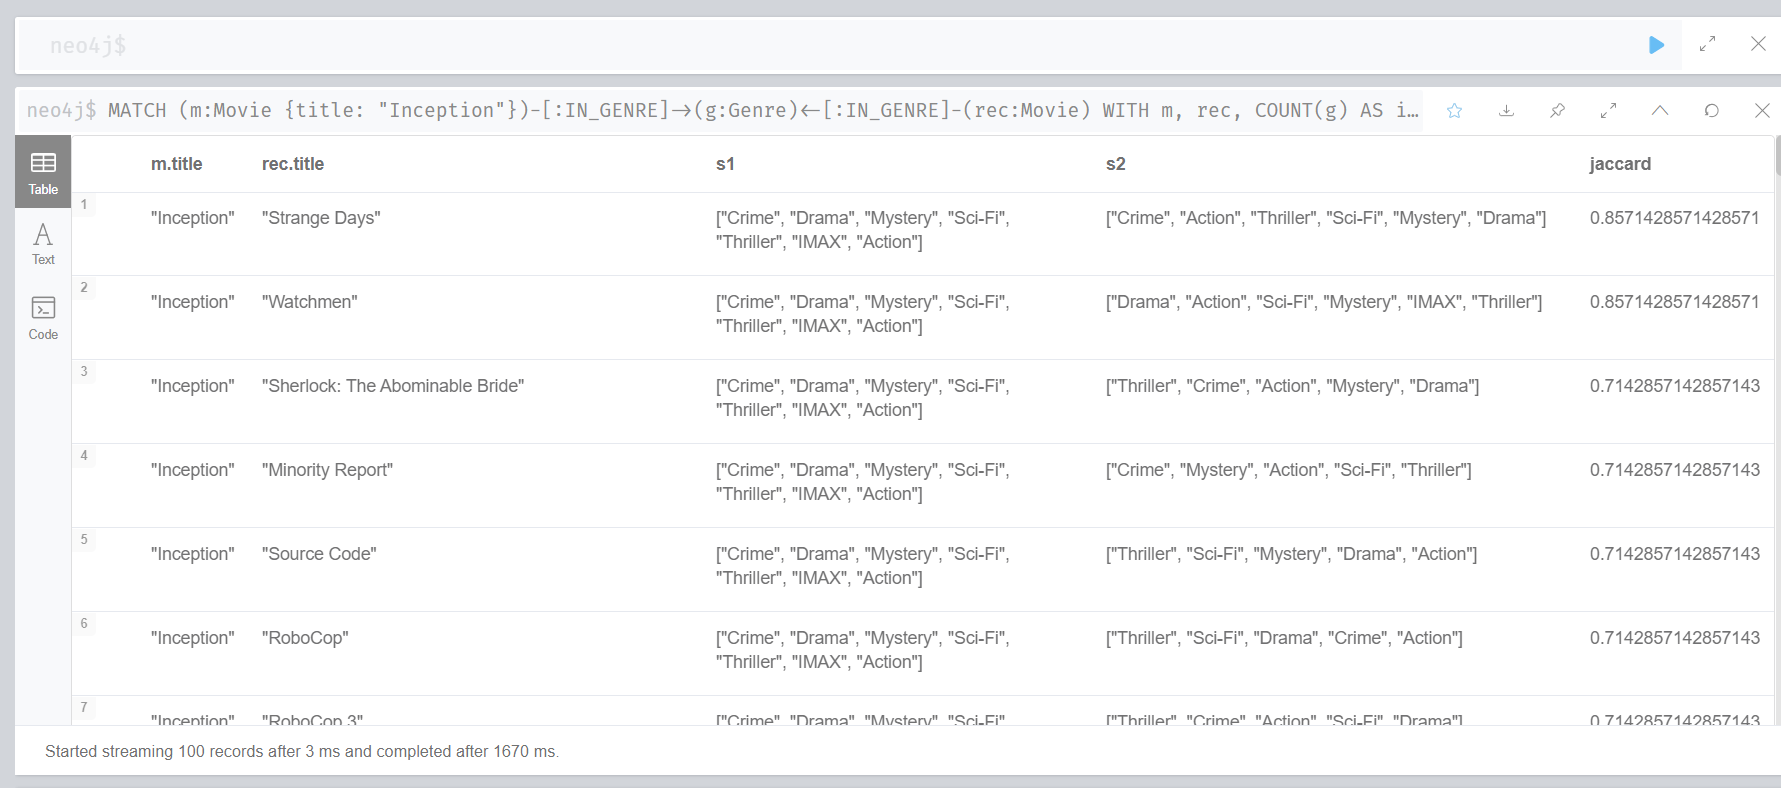Rerun the query with refresh icon
Screen dimensions: 1781x788
1711,110
